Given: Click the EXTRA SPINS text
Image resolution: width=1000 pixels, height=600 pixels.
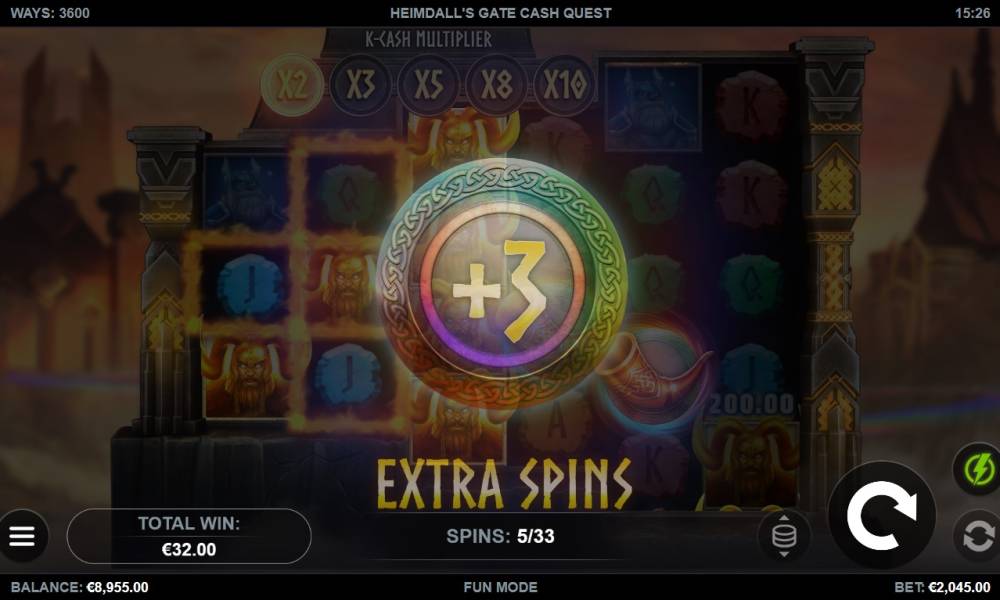Looking at the screenshot, I should 504,485.
